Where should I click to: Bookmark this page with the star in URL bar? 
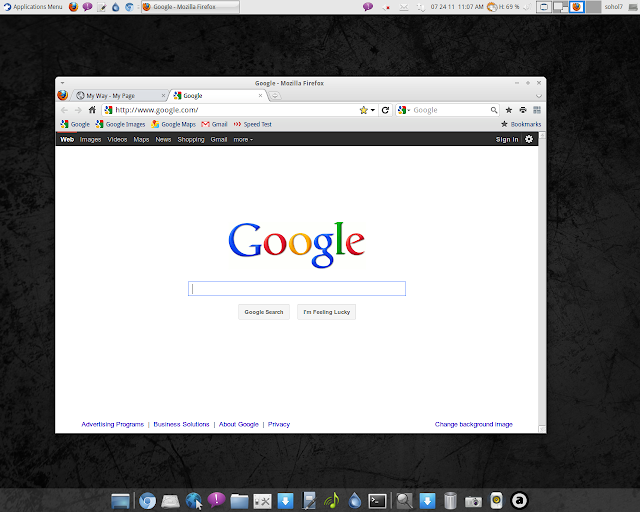click(x=363, y=110)
